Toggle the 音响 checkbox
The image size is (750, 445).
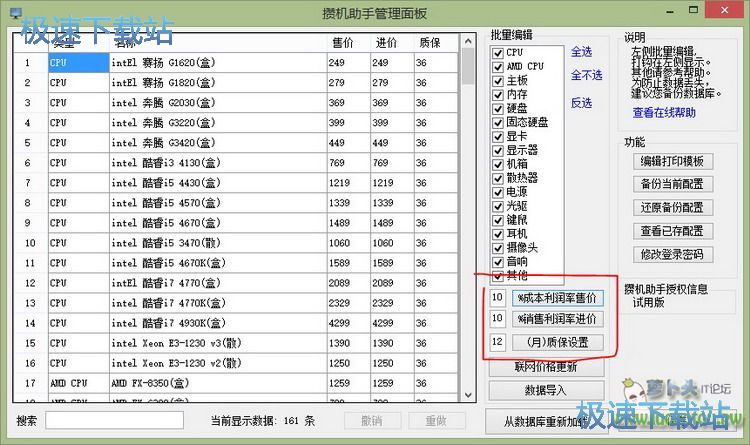coord(498,262)
